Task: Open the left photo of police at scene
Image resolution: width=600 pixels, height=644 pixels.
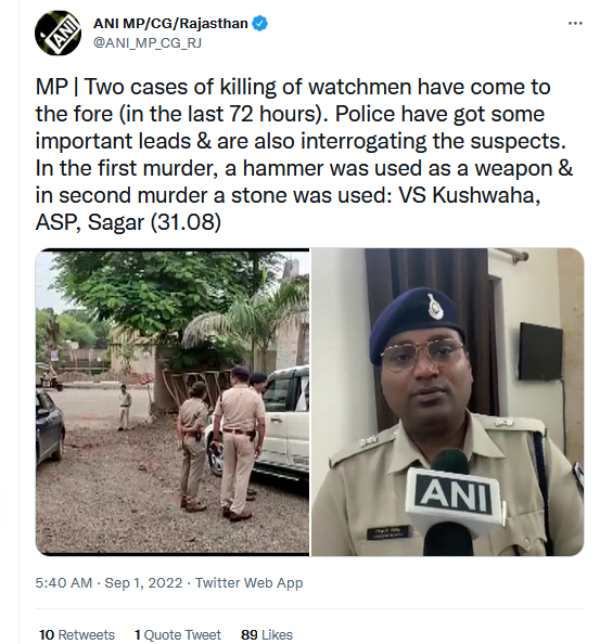Action: pos(172,402)
